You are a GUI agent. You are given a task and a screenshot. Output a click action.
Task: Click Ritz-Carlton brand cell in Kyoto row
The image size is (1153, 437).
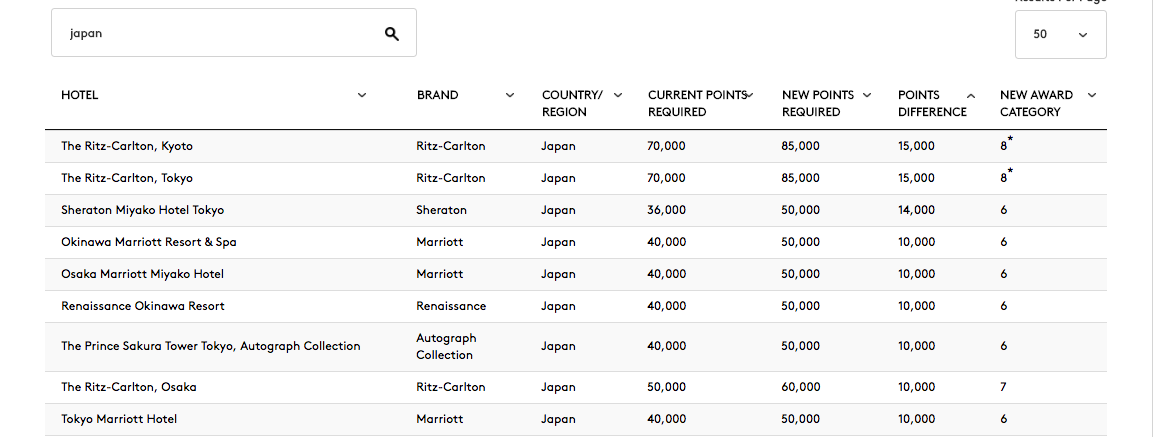point(451,146)
